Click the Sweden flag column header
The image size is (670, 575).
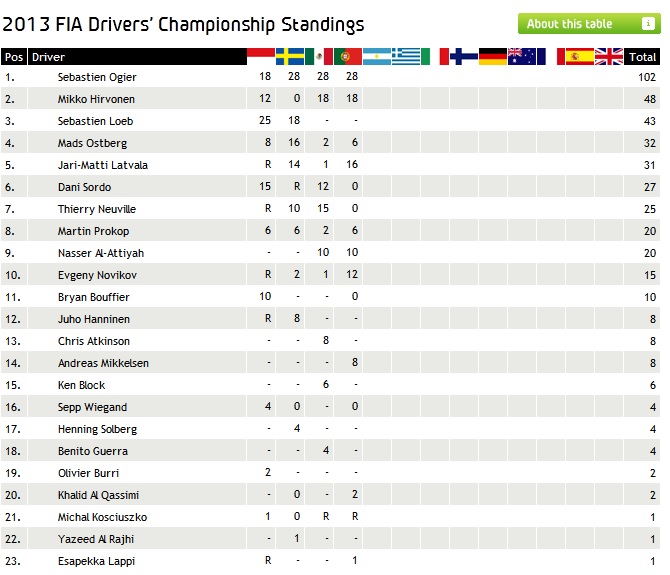[290, 57]
